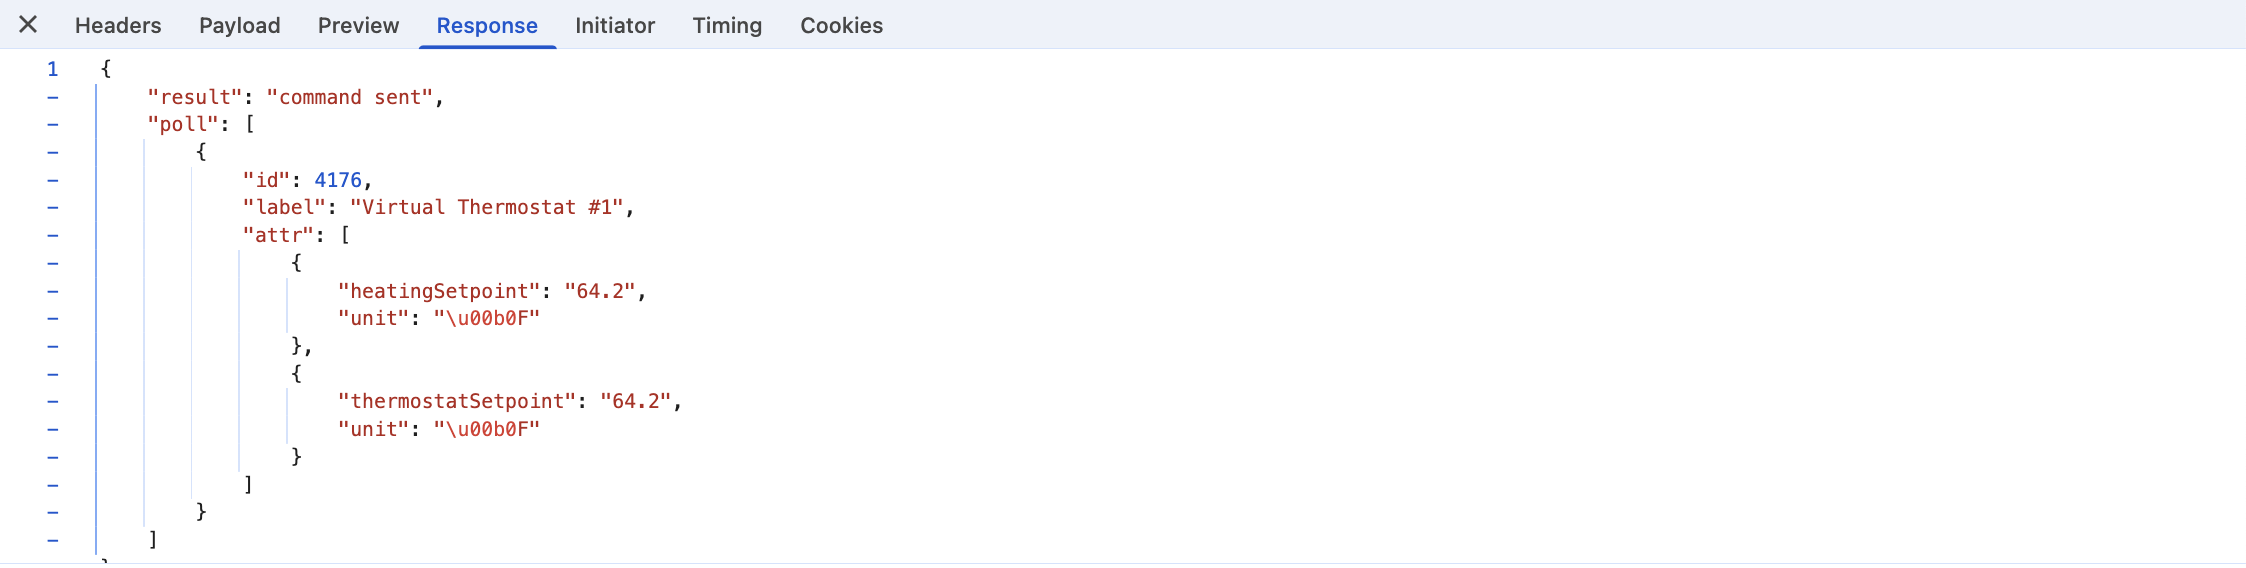The width and height of the screenshot is (2246, 568).
Task: Click the thermostatSetpoint value "64.2"
Action: coord(636,401)
